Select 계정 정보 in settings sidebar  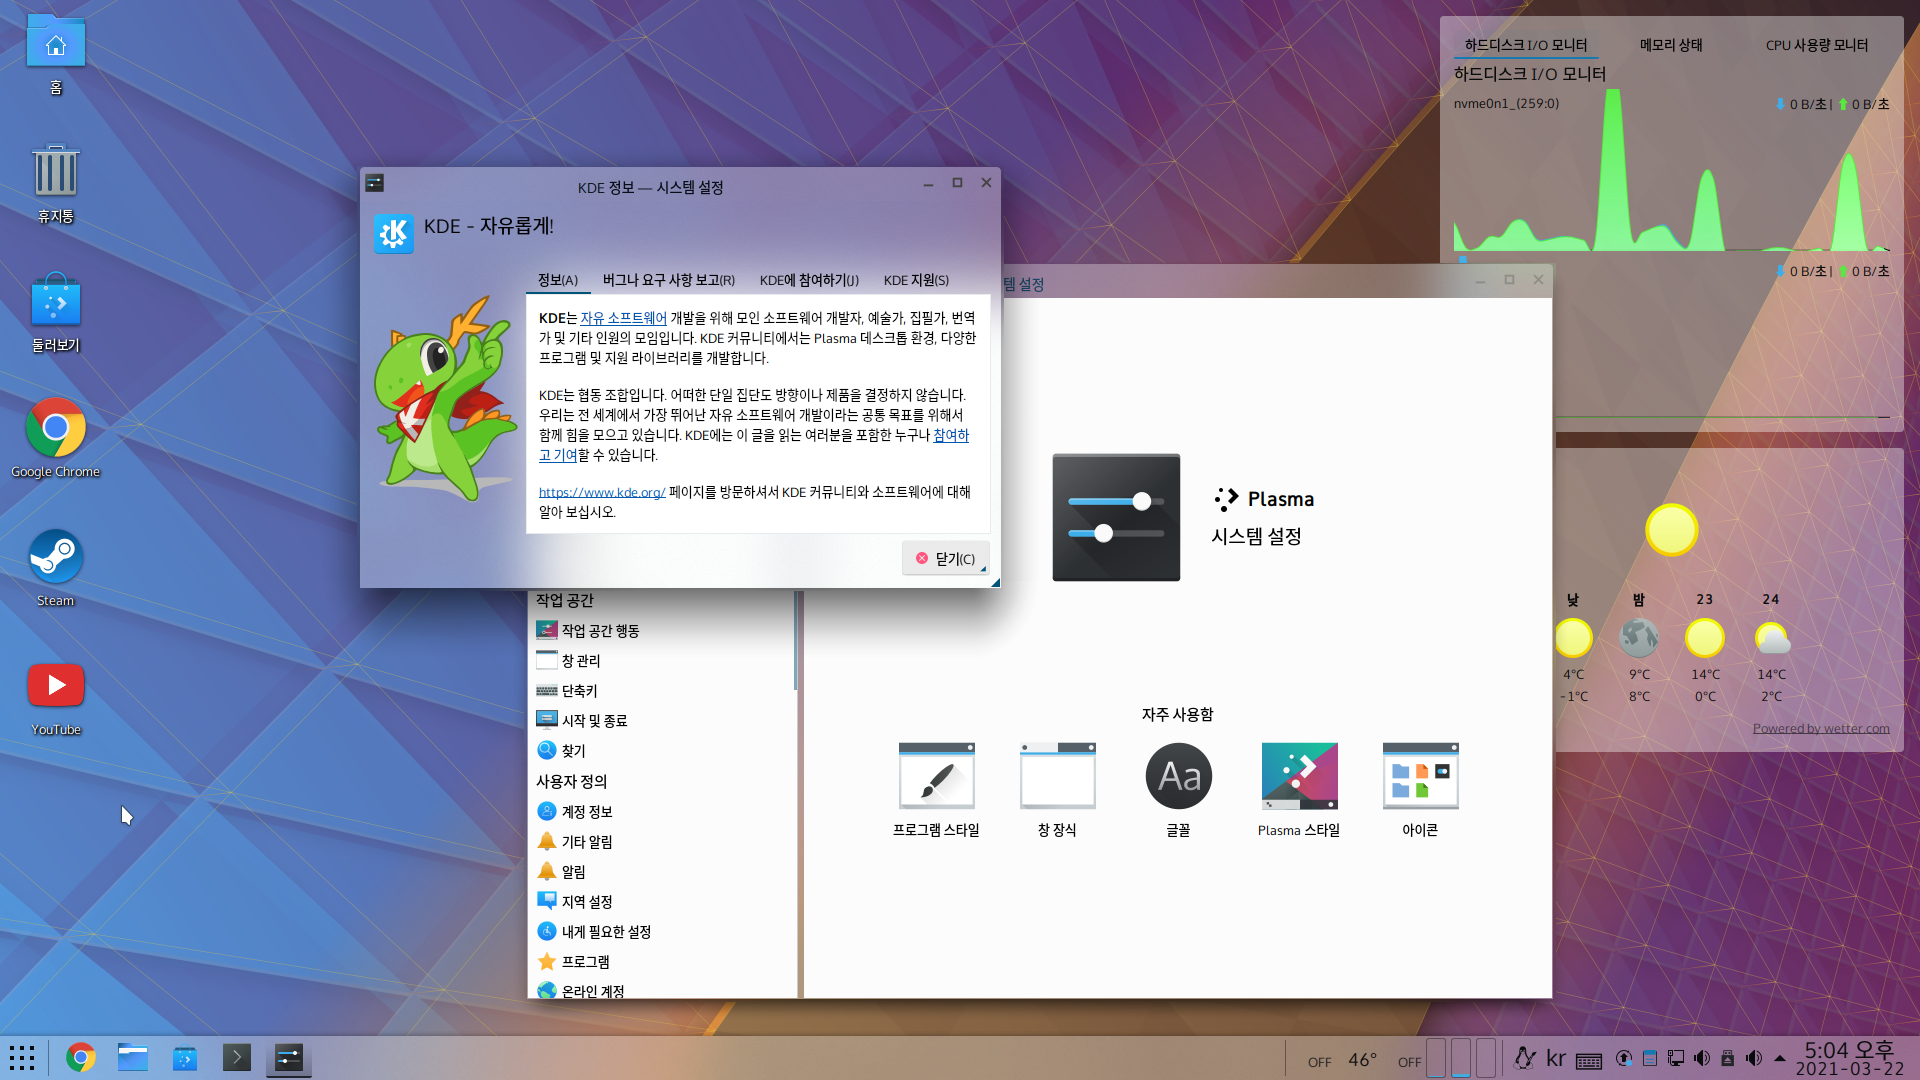pos(586,812)
